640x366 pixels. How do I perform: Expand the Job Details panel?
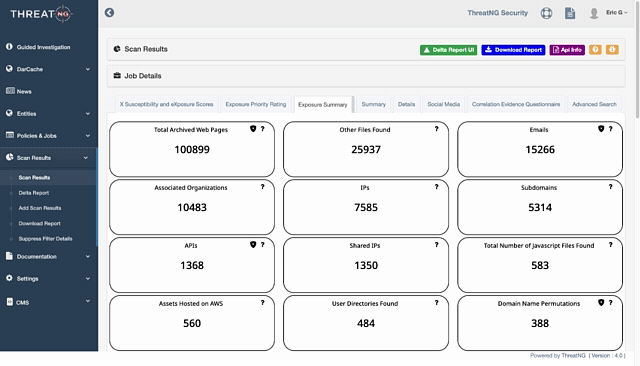(x=366, y=76)
